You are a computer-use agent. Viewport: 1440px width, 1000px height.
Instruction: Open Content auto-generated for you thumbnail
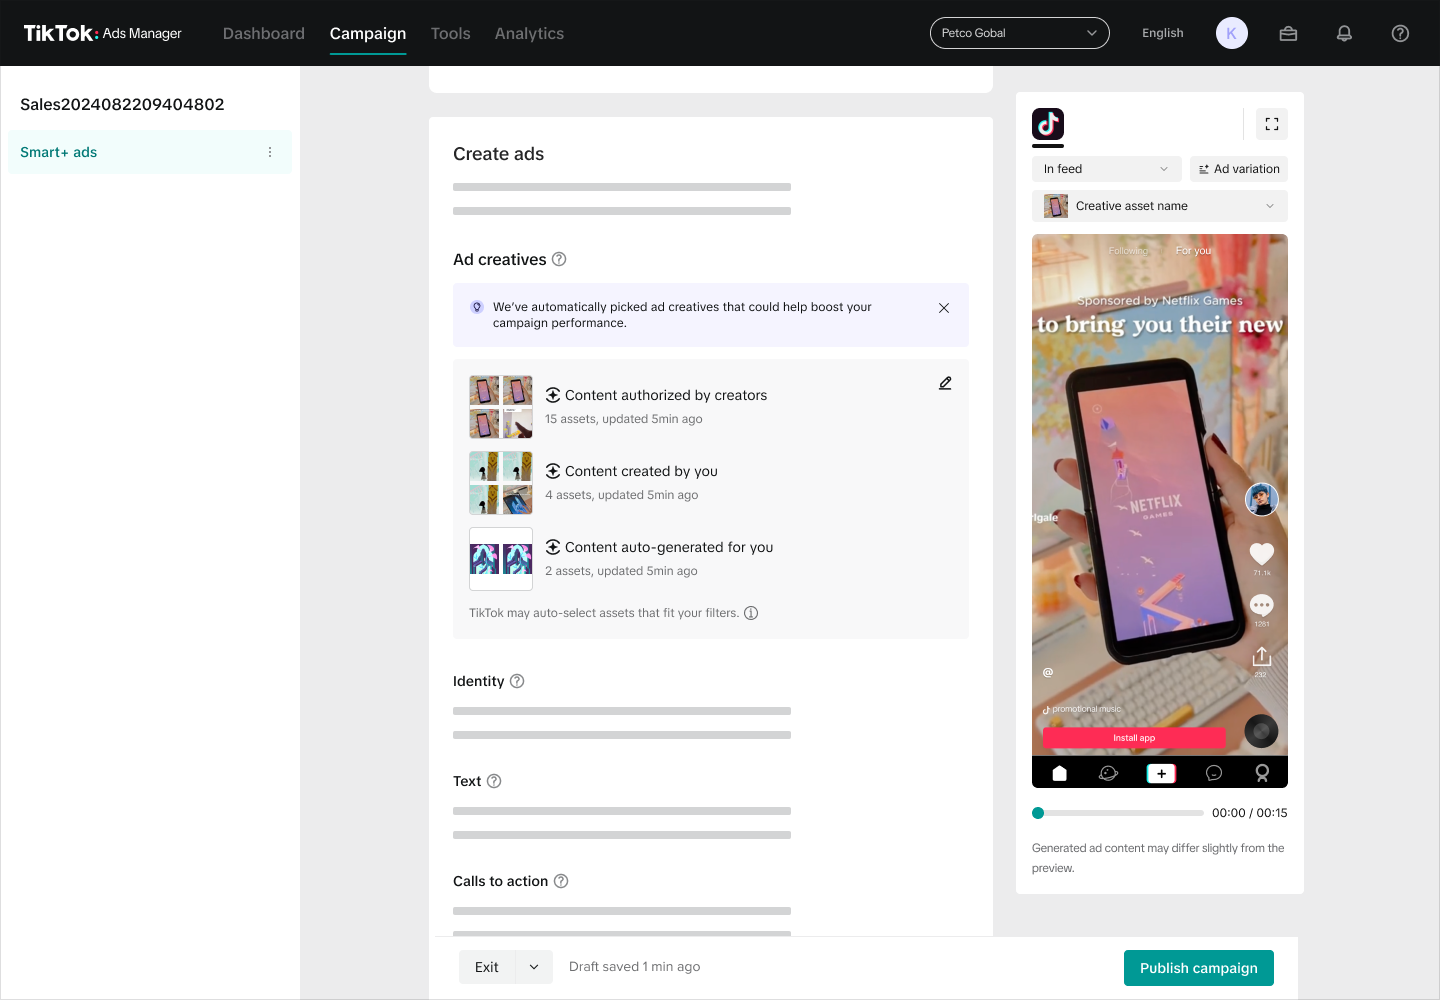tap(501, 559)
